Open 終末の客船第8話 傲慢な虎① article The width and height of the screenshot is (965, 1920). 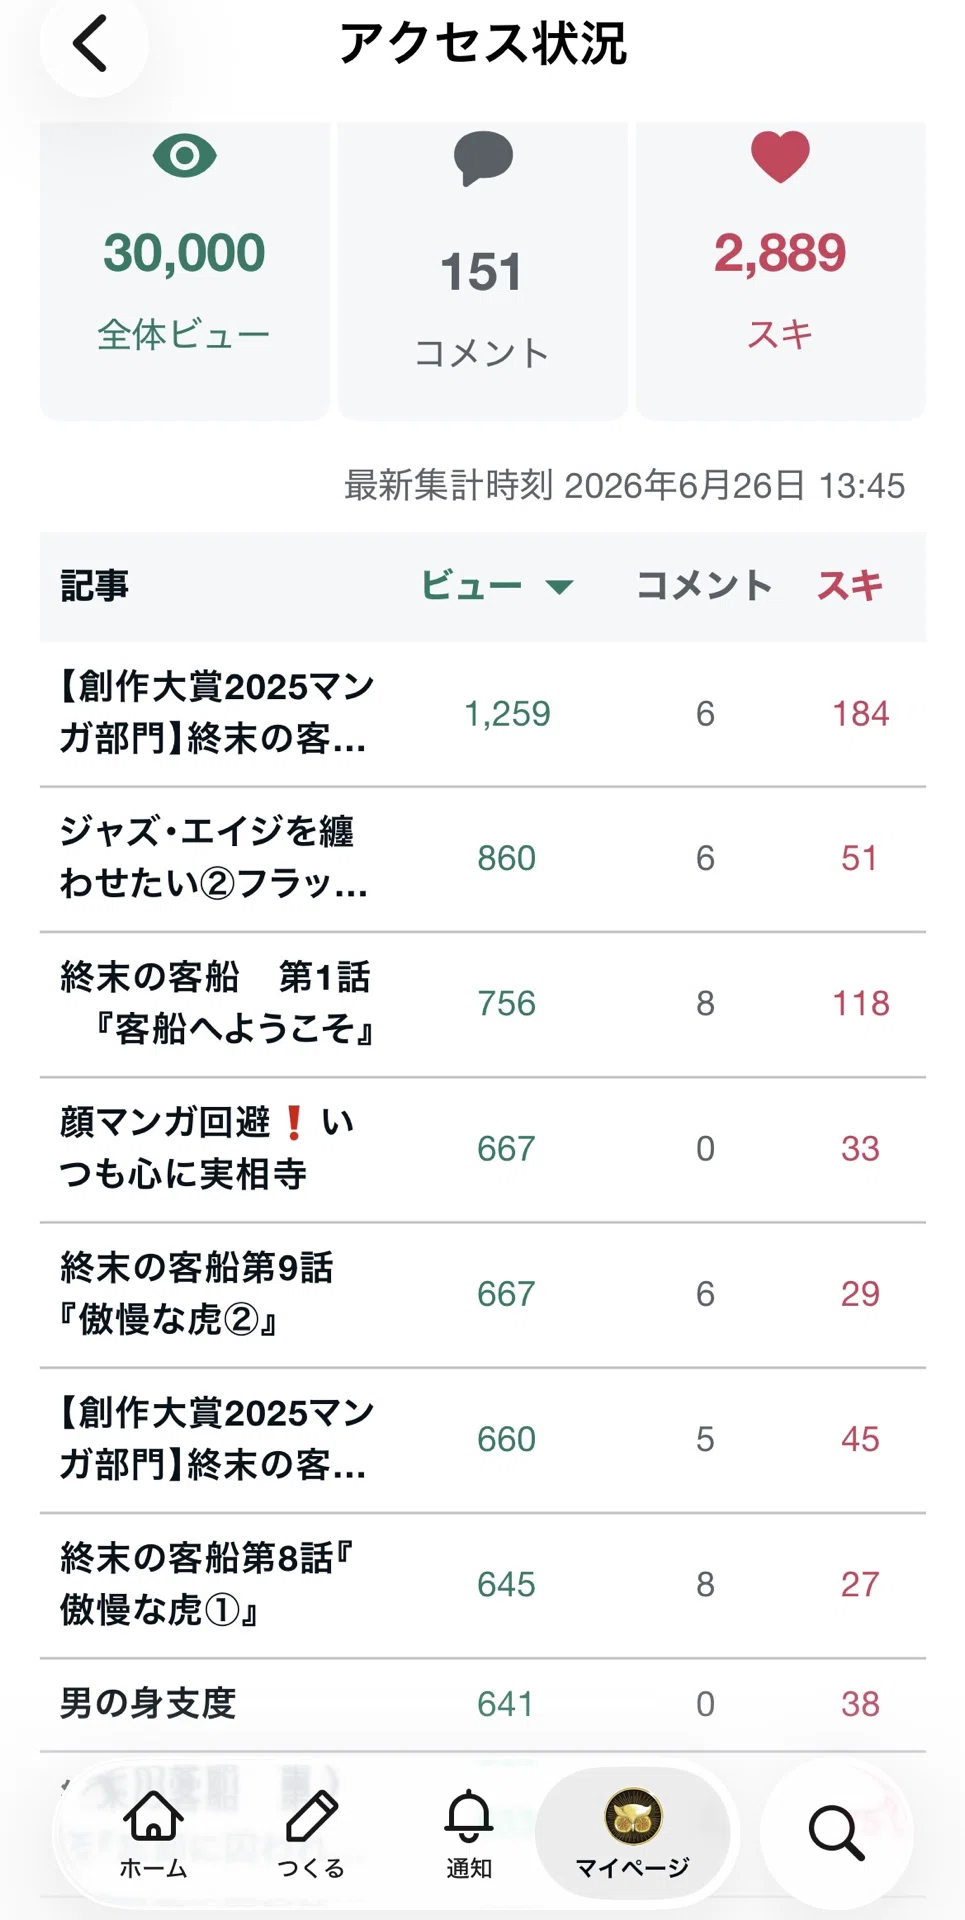click(483, 1585)
